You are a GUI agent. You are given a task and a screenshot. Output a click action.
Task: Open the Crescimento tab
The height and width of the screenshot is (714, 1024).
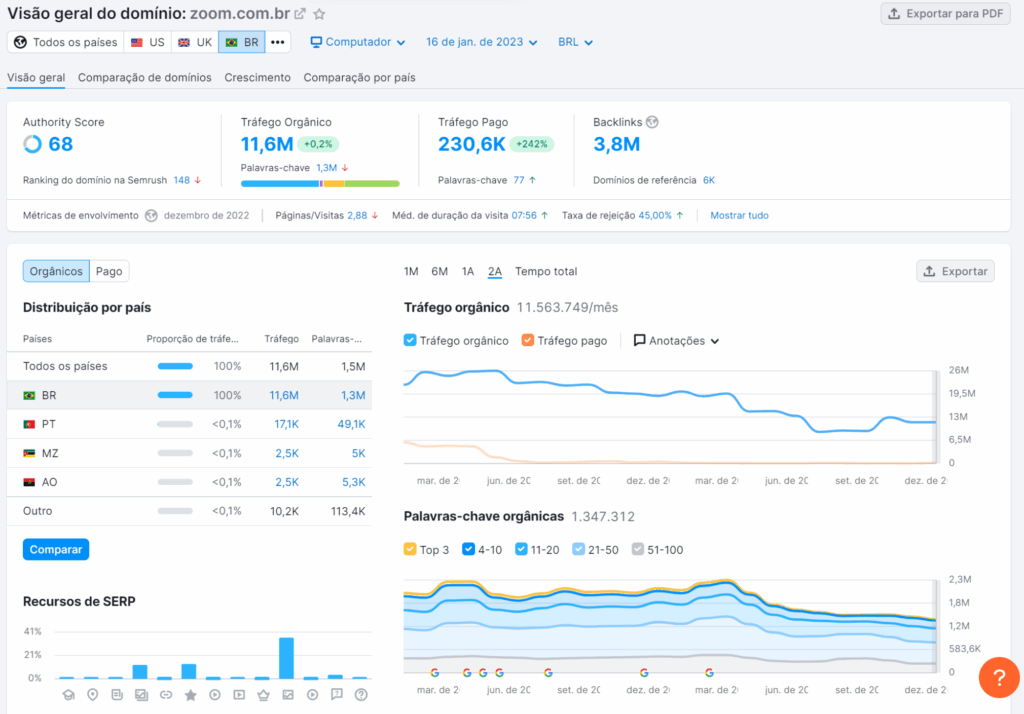click(x=257, y=77)
